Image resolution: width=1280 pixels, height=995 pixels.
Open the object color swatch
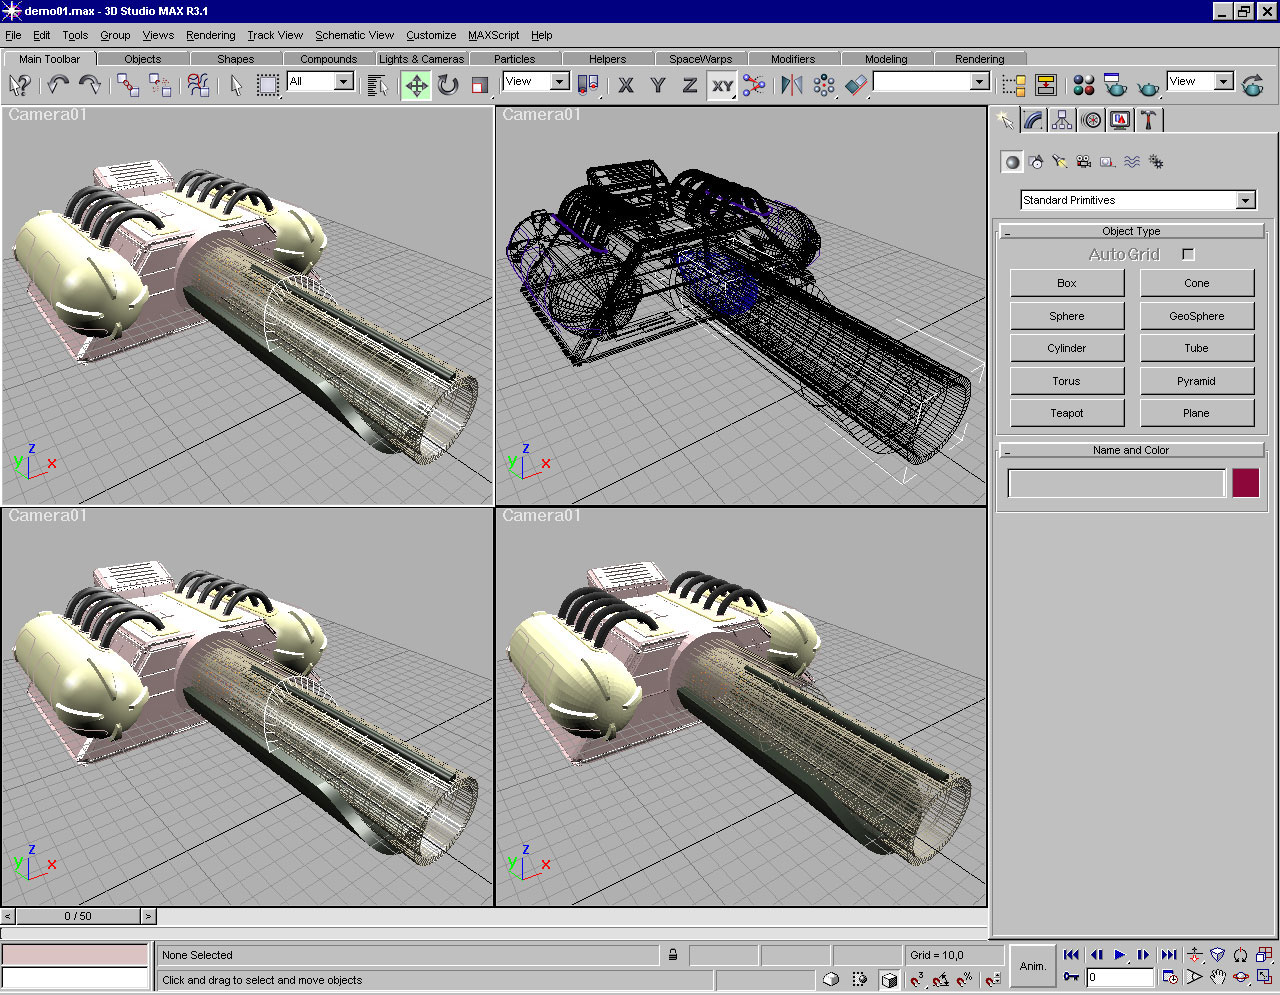coord(1245,484)
